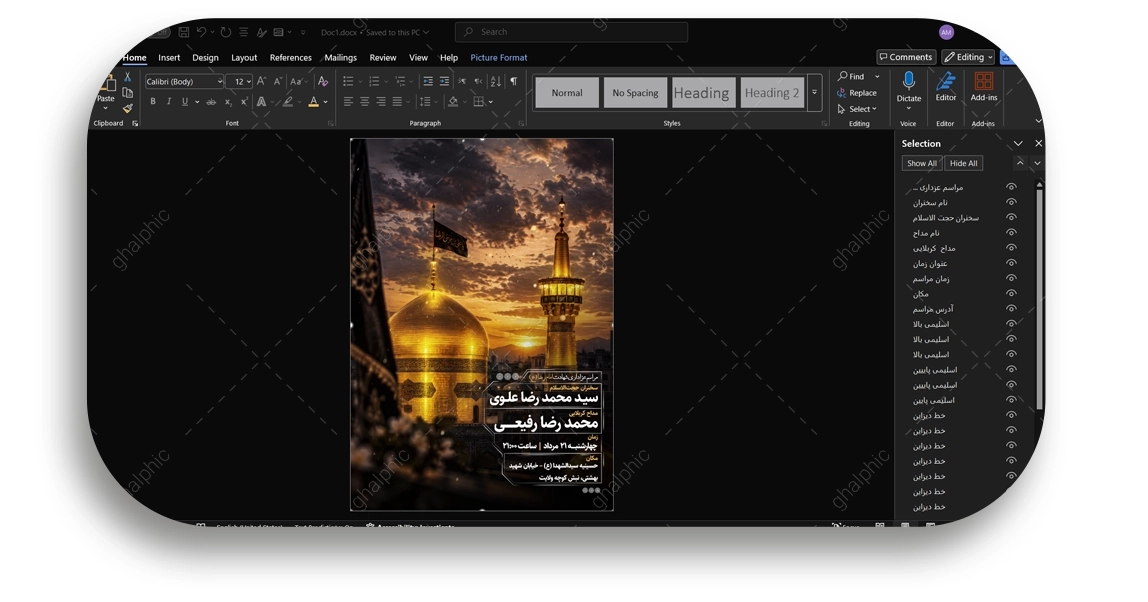Open the Find dropdown arrow
Image resolution: width=1148 pixels, height=602 pixels.
coord(877,76)
